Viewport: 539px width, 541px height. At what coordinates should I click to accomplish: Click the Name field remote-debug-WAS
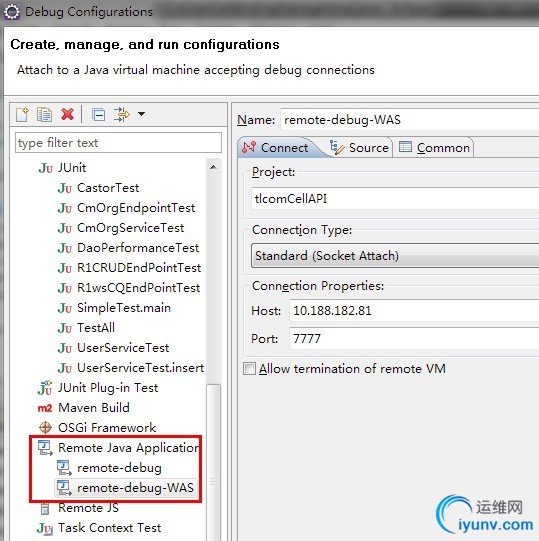[x=410, y=120]
